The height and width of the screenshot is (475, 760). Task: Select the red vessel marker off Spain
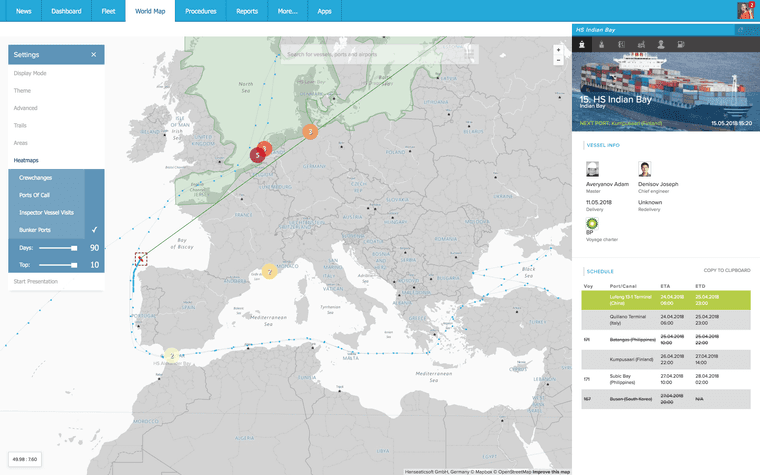click(x=141, y=259)
